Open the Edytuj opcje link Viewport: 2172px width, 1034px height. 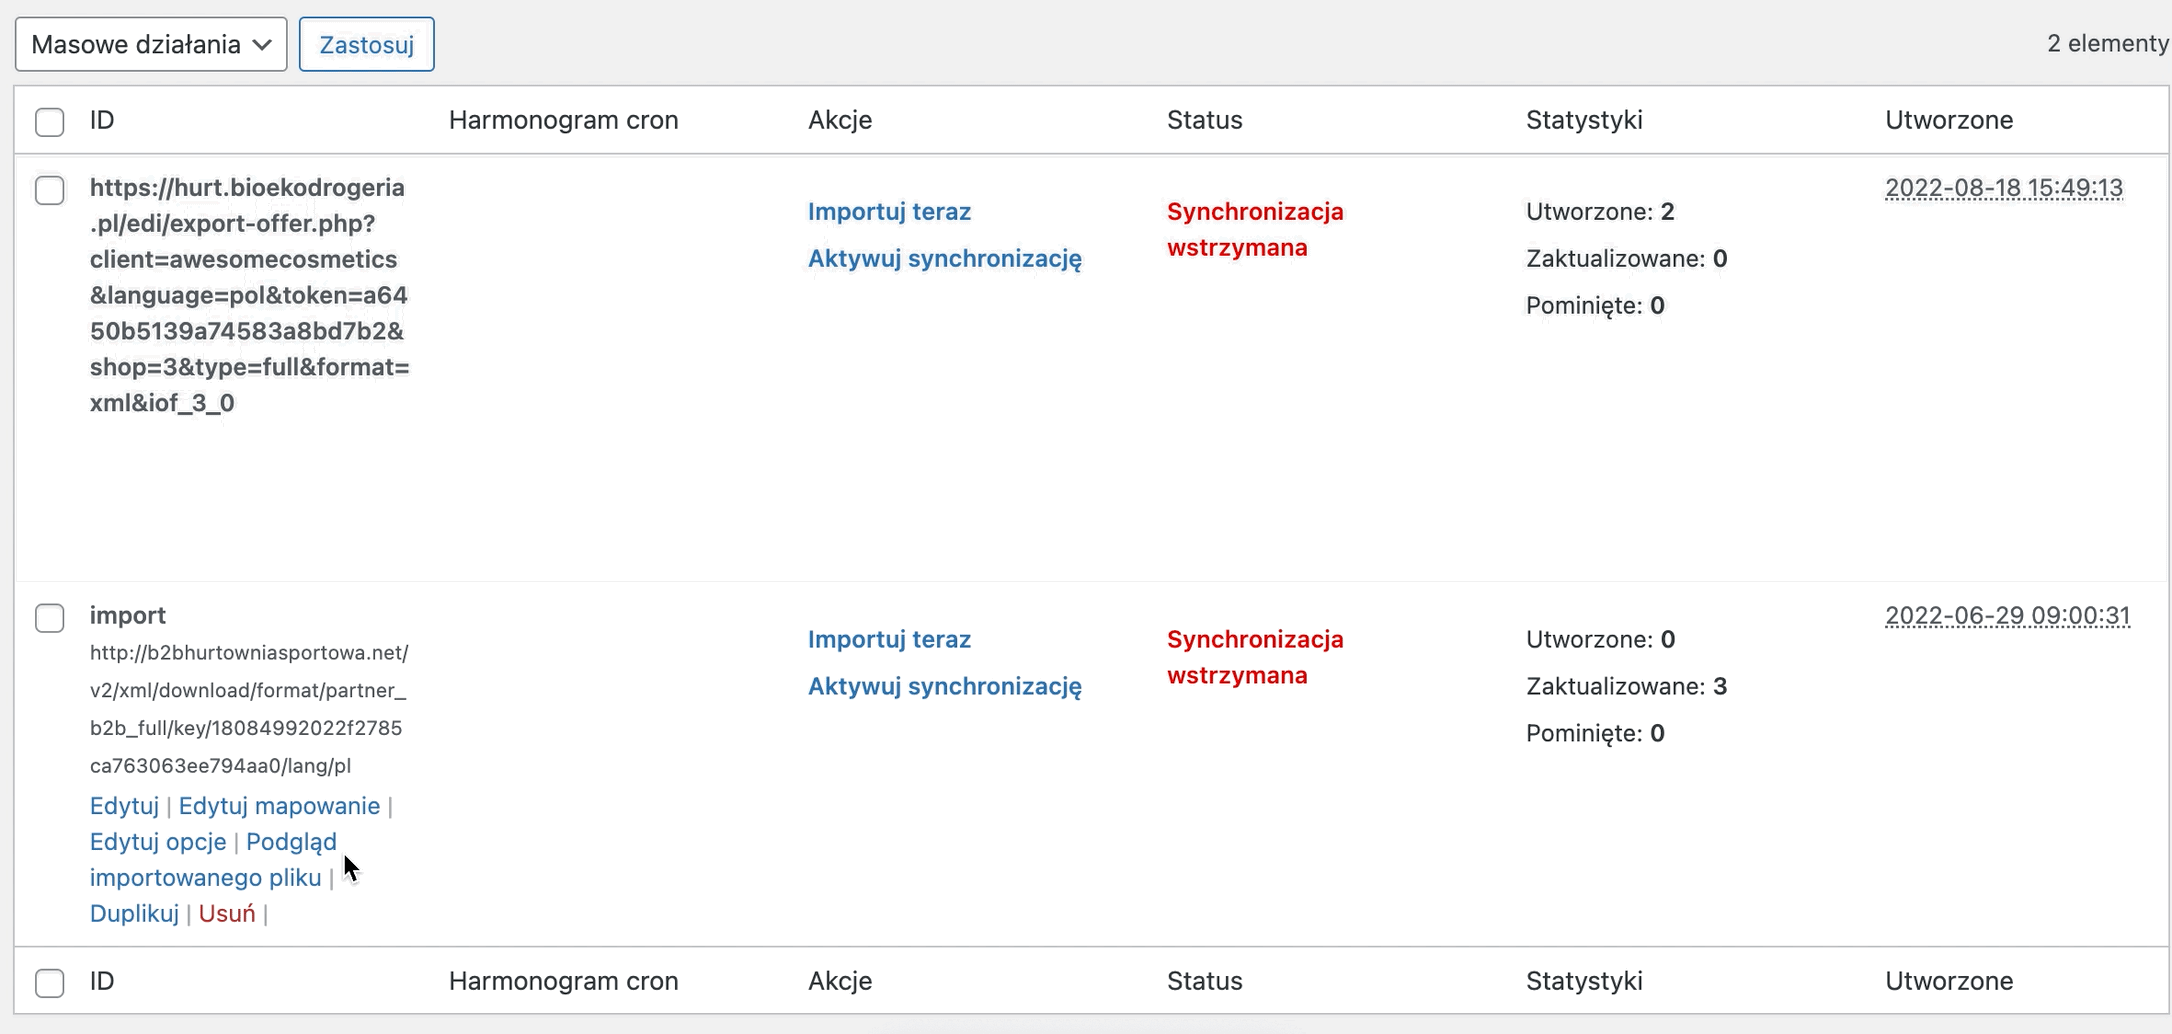coord(158,842)
